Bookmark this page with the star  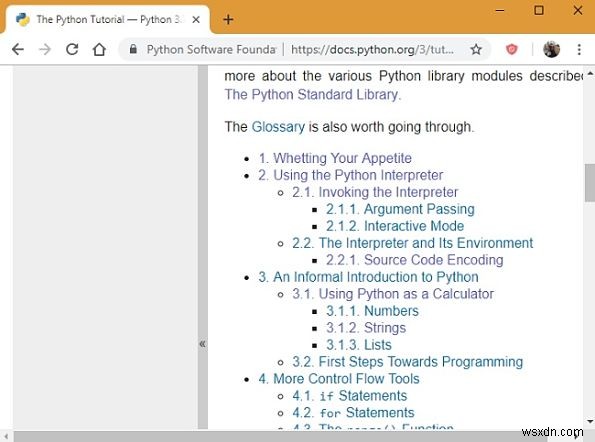coord(476,49)
